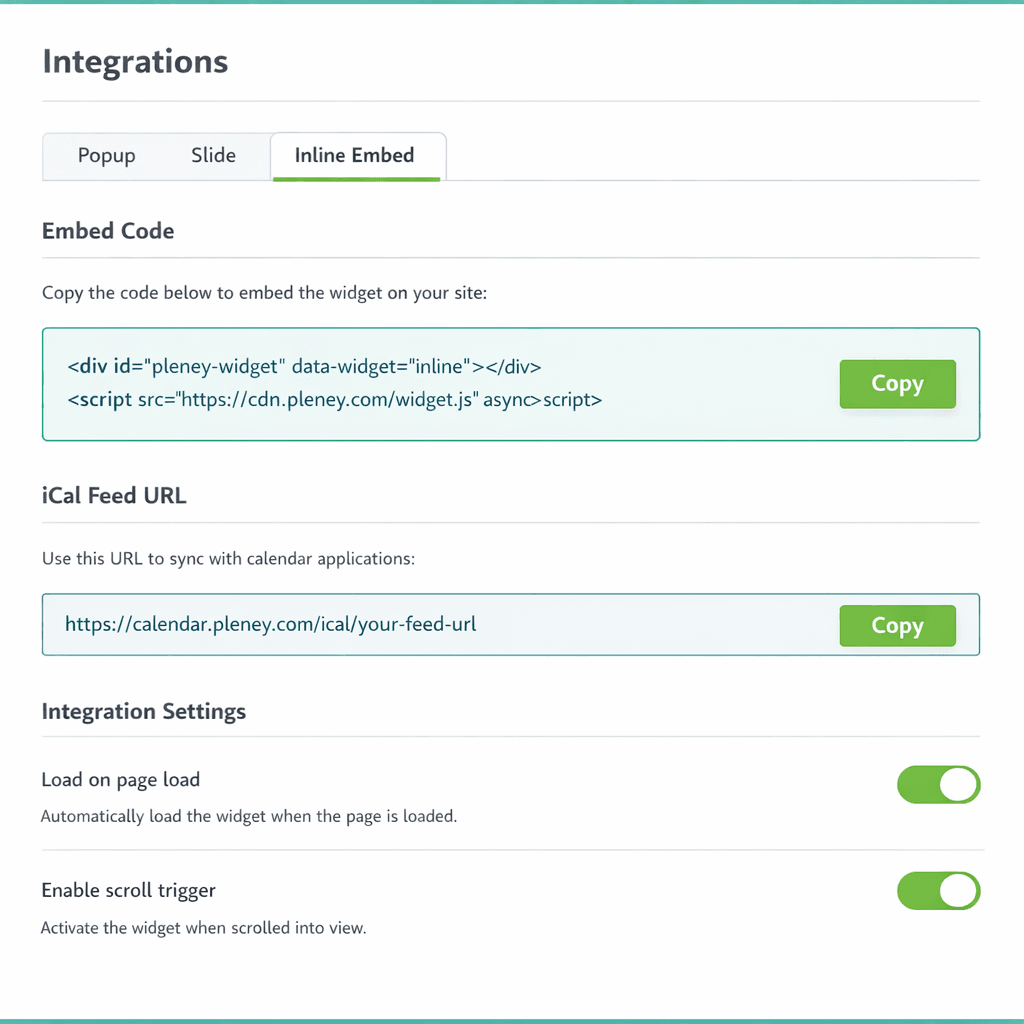
Task: Click the 'Copy the code below' instruction text
Action: [264, 294]
